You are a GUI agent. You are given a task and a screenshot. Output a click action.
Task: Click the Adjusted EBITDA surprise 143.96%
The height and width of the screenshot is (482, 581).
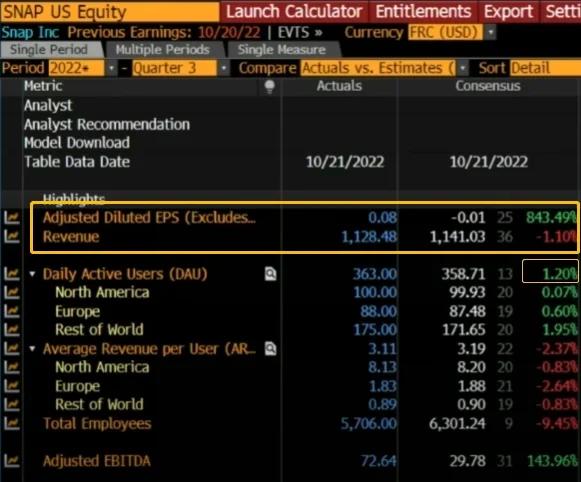(552, 461)
